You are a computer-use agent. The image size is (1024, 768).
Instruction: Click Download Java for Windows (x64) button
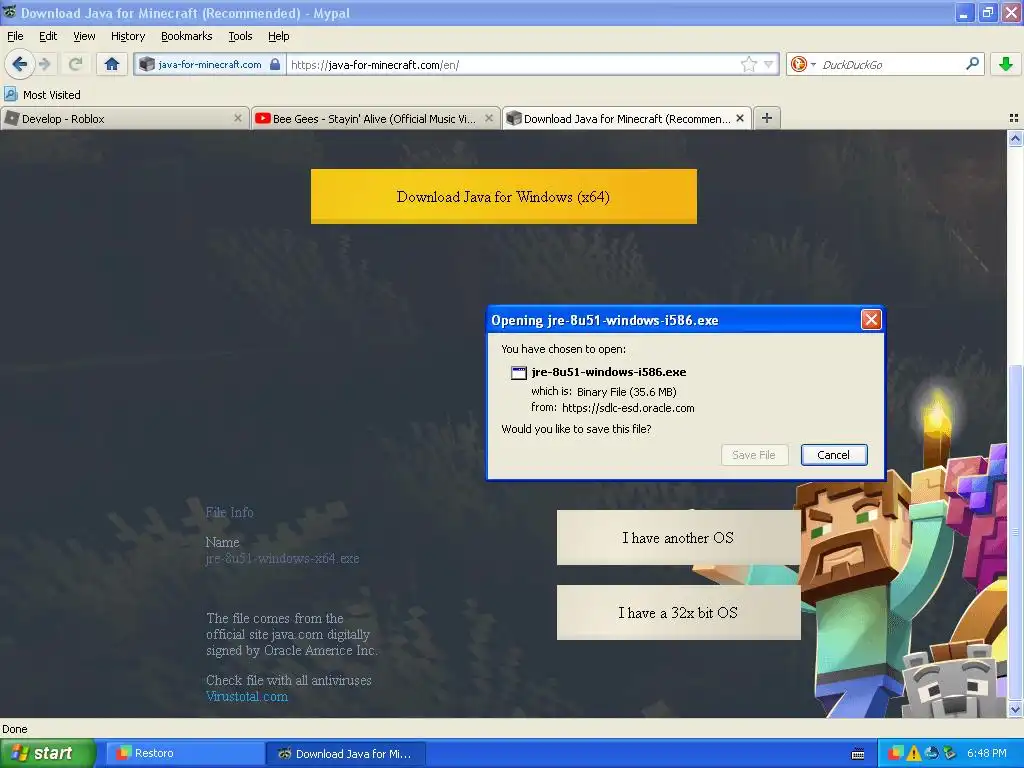pos(504,197)
